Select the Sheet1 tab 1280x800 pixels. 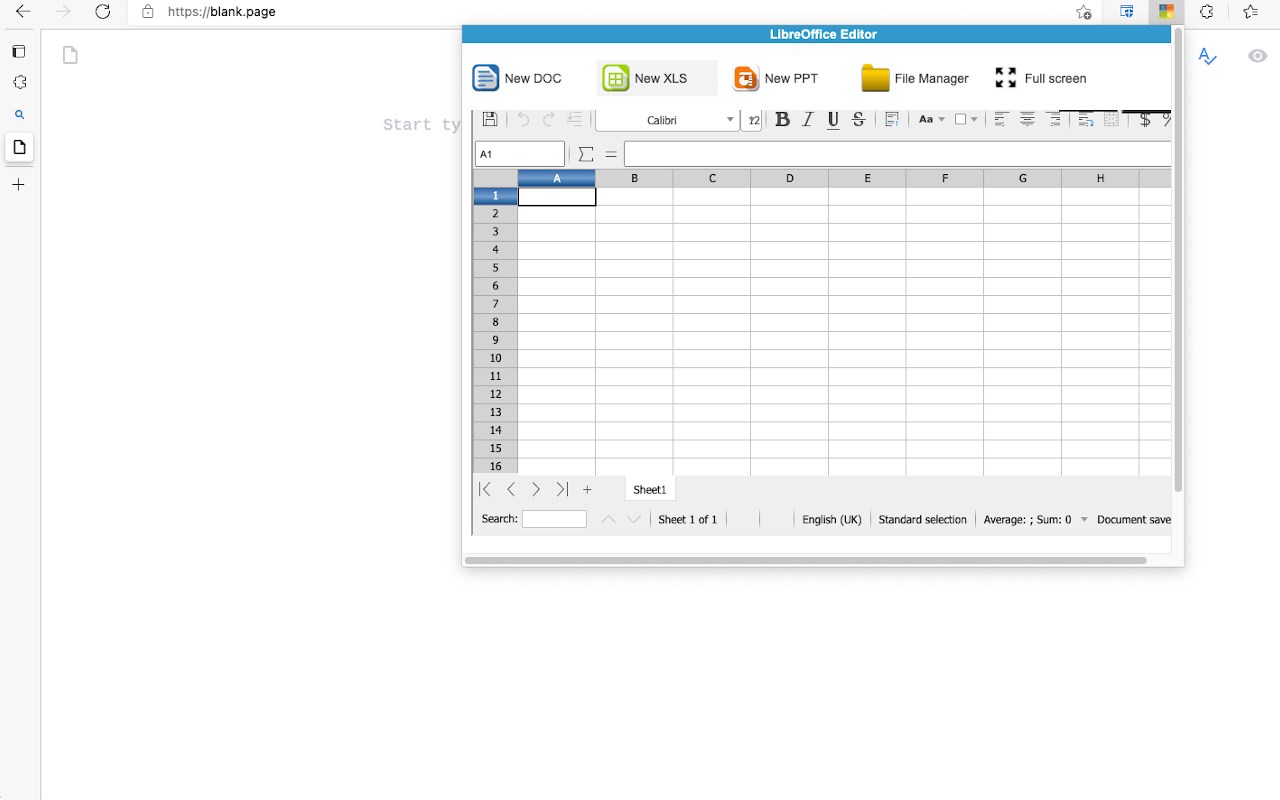[650, 489]
